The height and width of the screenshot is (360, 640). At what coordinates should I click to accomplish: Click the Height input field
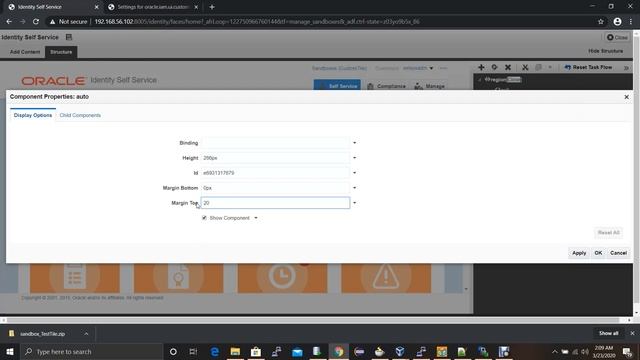[275, 158]
